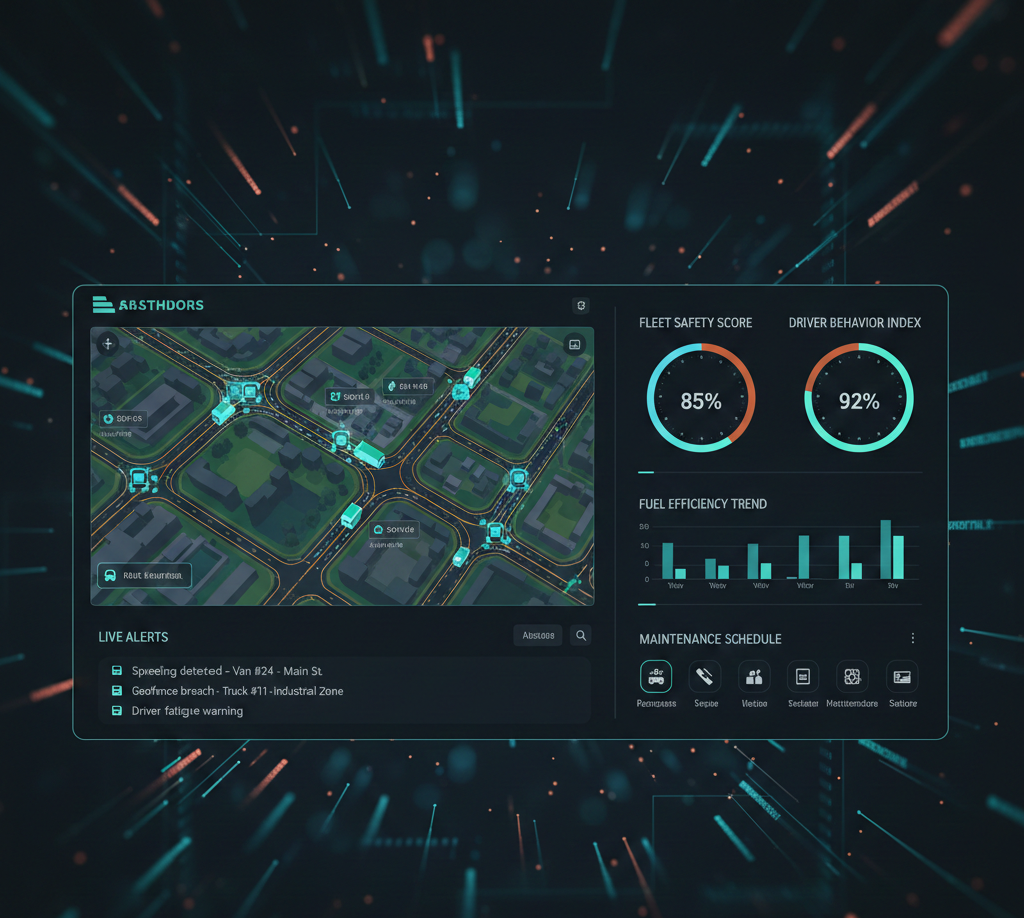Open Maintenance Schedule three-dot menu
The image size is (1024, 918).
pyautogui.click(x=912, y=639)
